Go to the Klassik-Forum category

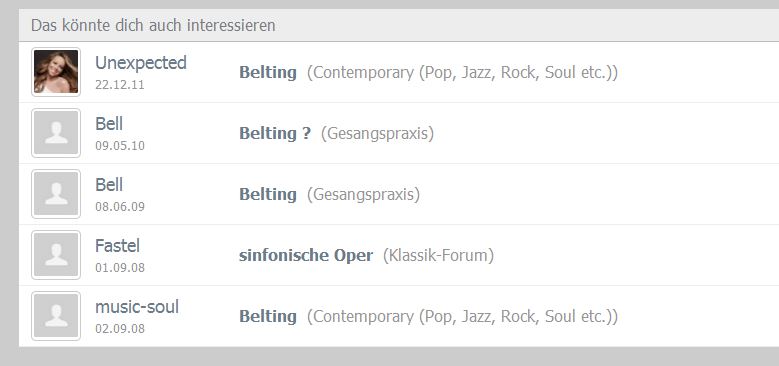(x=438, y=256)
